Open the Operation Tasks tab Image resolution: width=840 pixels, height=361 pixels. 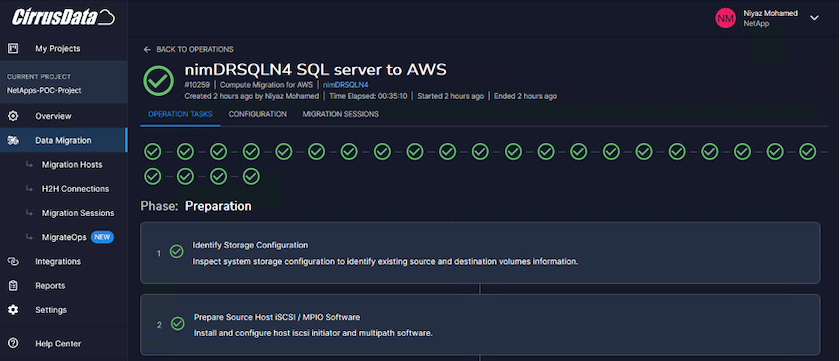(180, 114)
